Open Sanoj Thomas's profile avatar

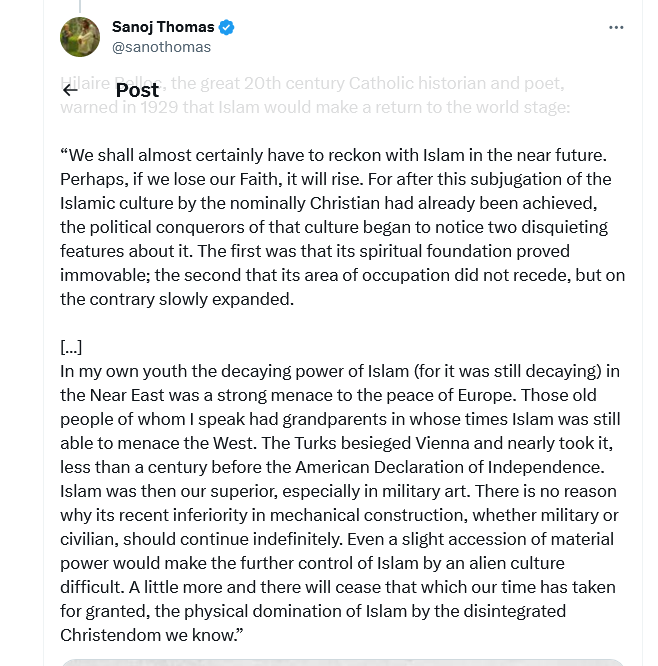point(80,37)
